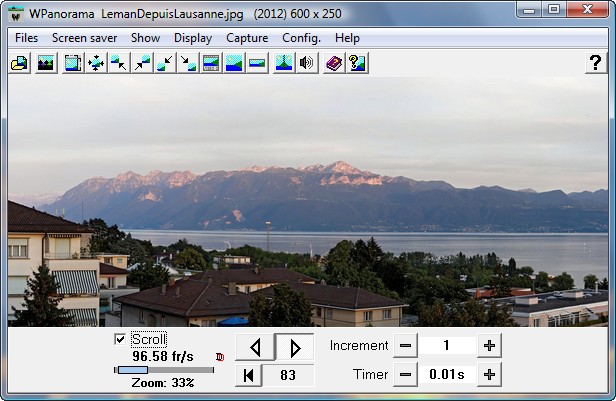
Task: Disable the Scroll checkbox
Action: (121, 340)
